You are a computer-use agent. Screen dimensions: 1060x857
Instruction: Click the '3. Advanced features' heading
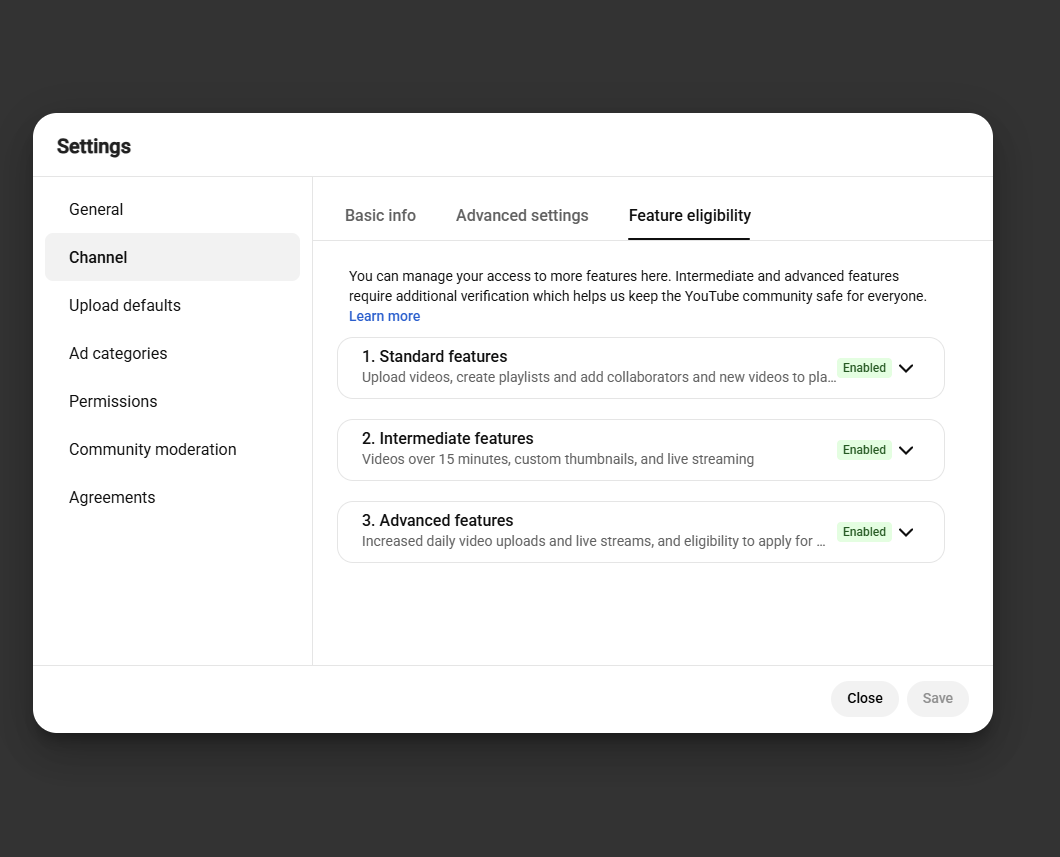coord(437,520)
